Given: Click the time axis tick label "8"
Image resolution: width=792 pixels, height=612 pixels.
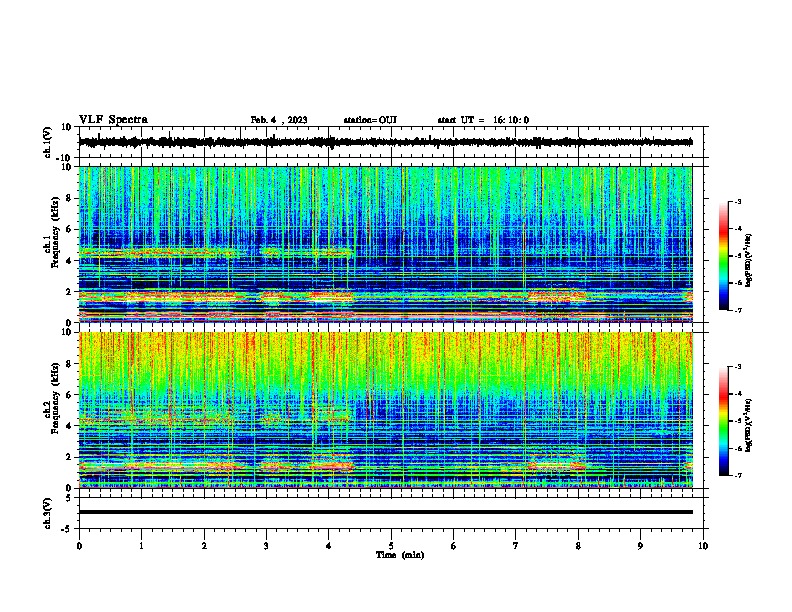Looking at the screenshot, I should pos(578,546).
